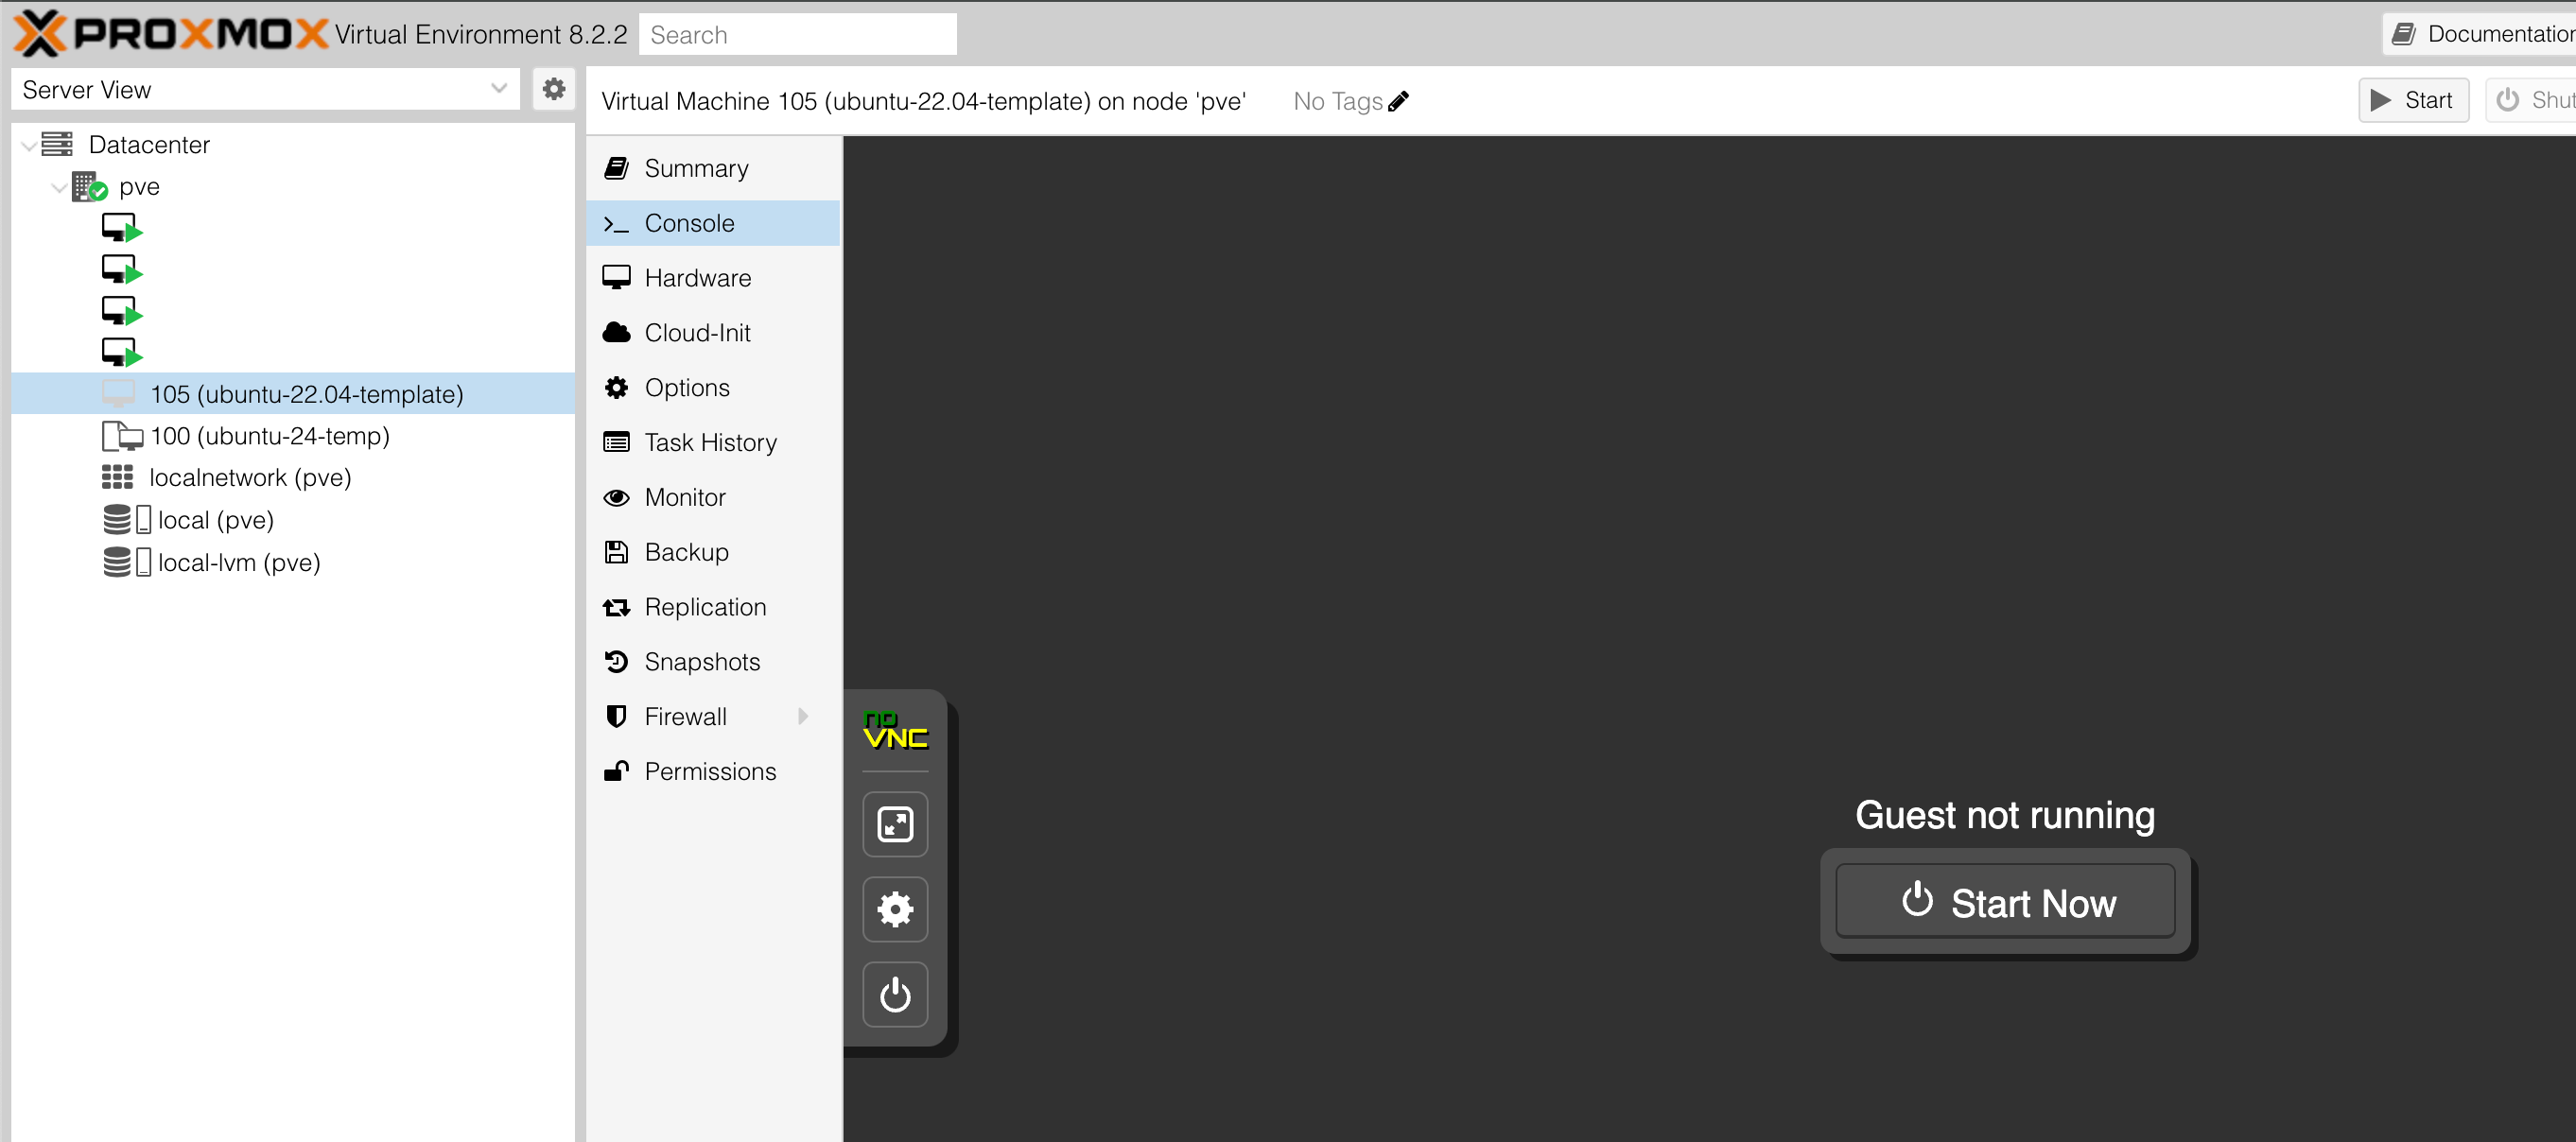Collapse the Datacenter tree node
Viewport: 2576px width, 1142px height.
(x=29, y=145)
